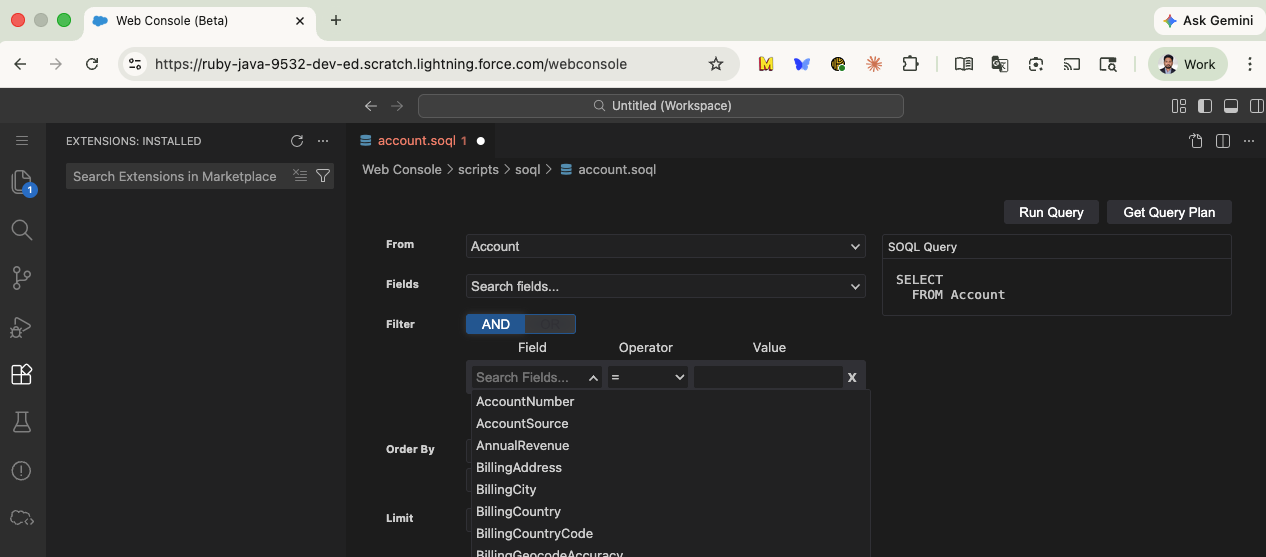Reload the browser page
This screenshot has height=557, width=1266.
click(x=92, y=64)
